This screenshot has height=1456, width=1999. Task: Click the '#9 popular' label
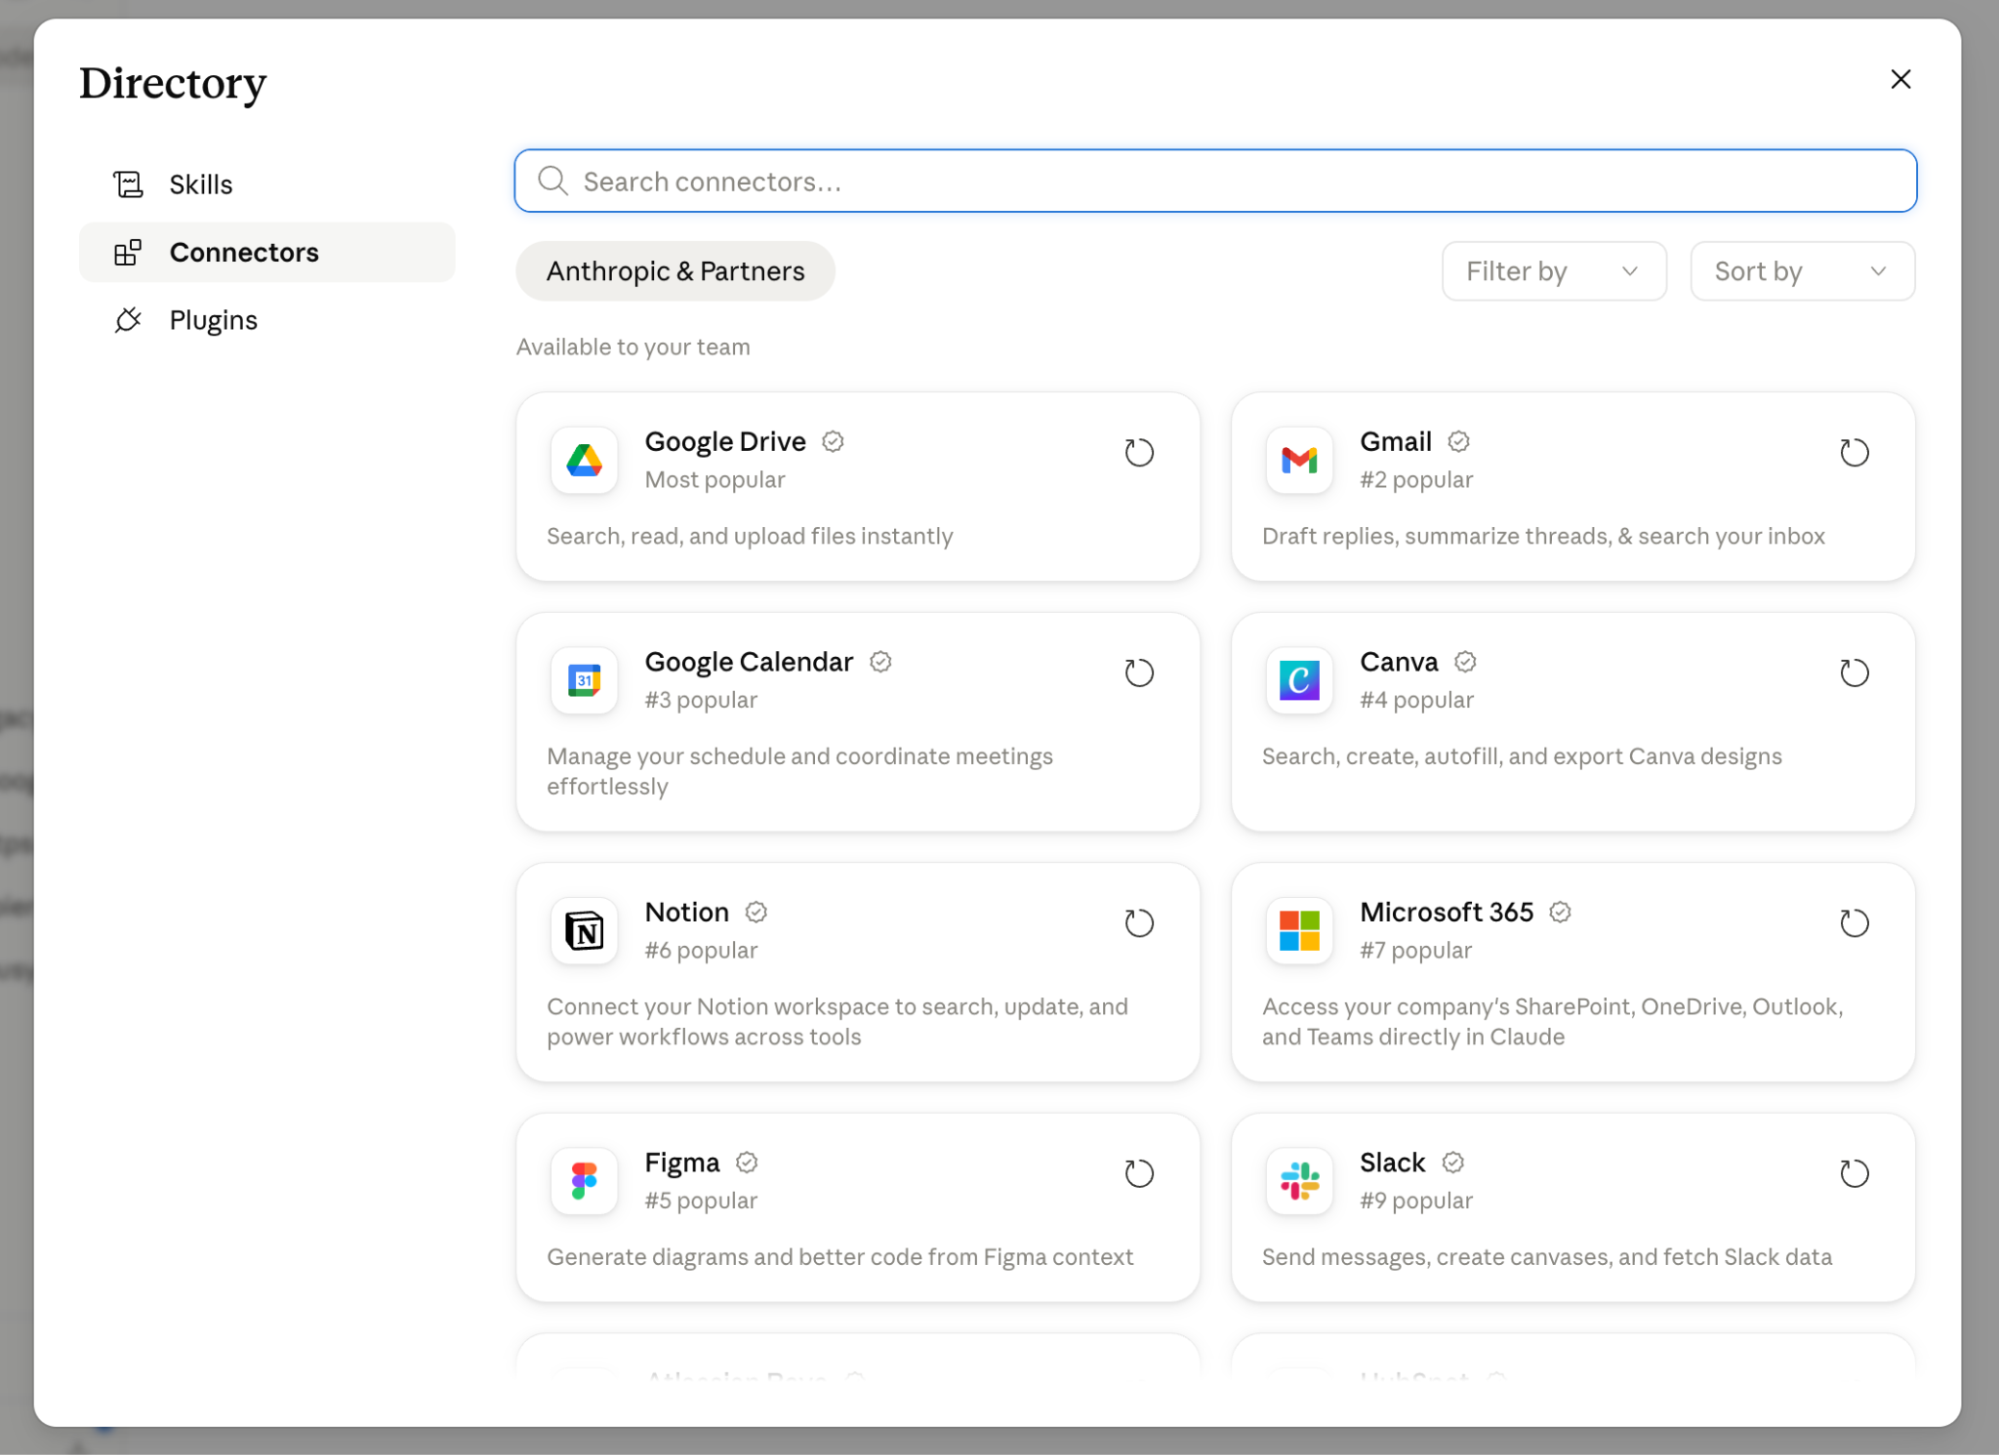1416,1200
